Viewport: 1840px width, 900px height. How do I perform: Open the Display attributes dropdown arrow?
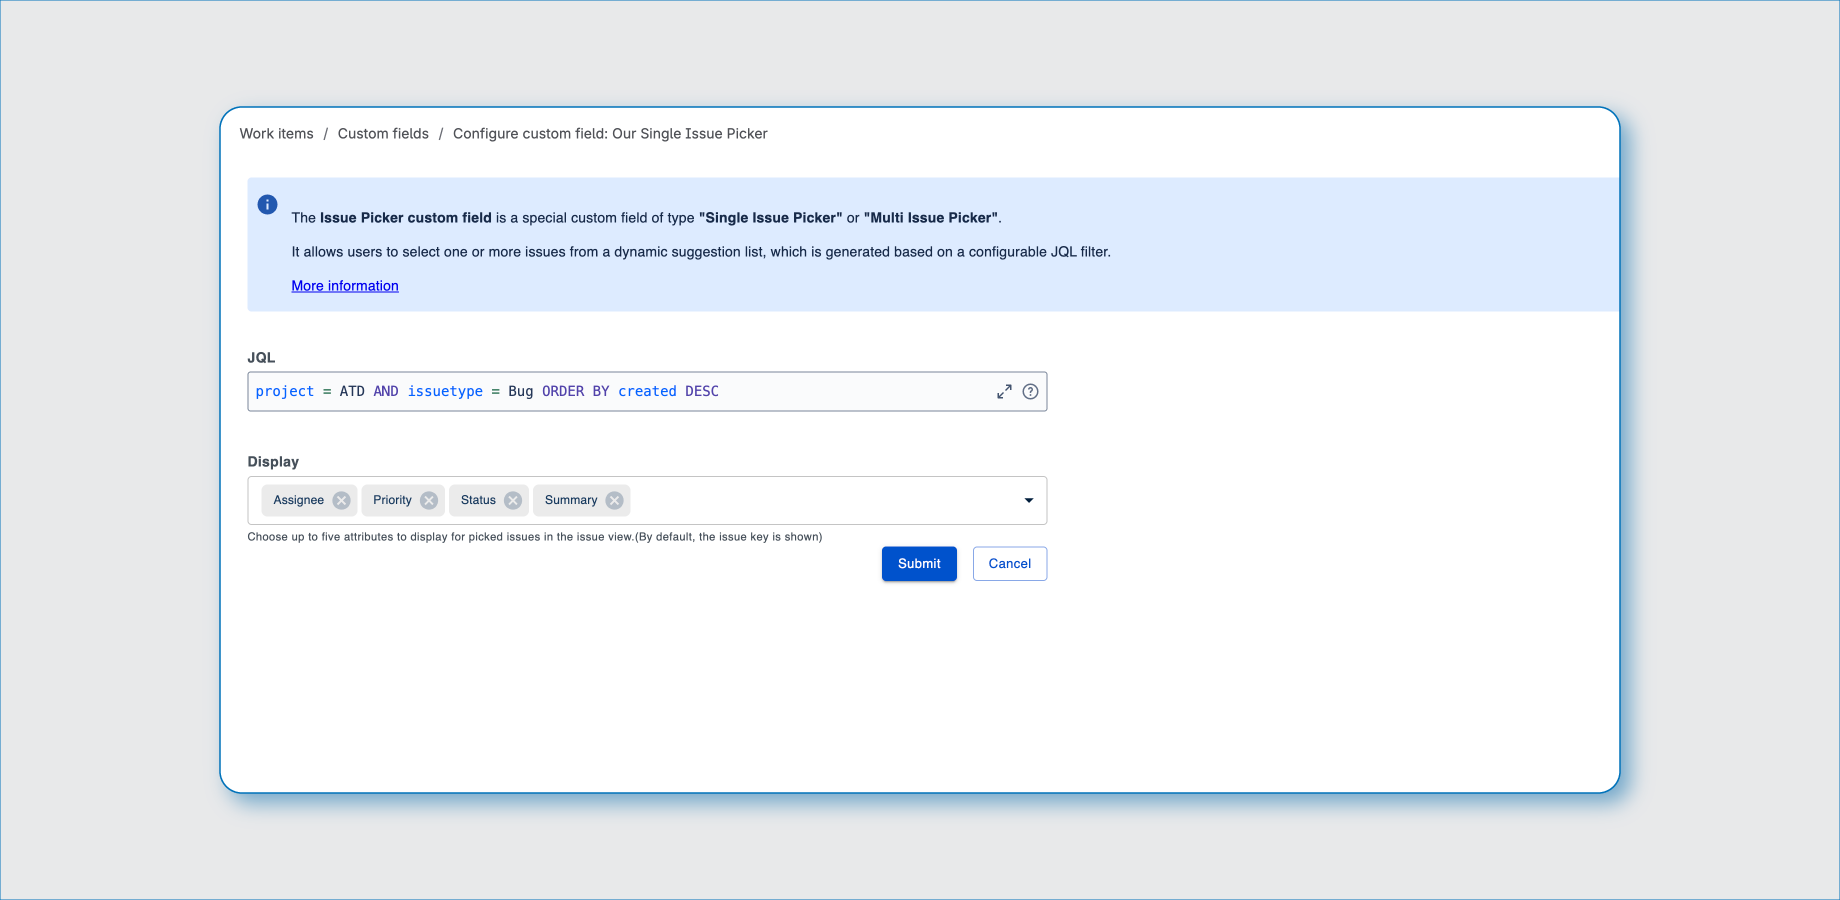click(1028, 501)
